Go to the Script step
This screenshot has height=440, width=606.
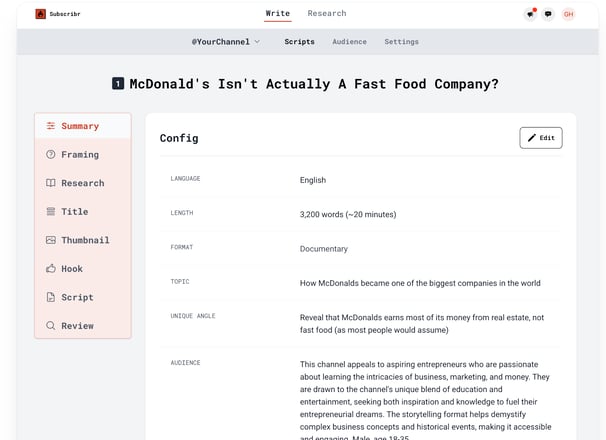pos(83,297)
